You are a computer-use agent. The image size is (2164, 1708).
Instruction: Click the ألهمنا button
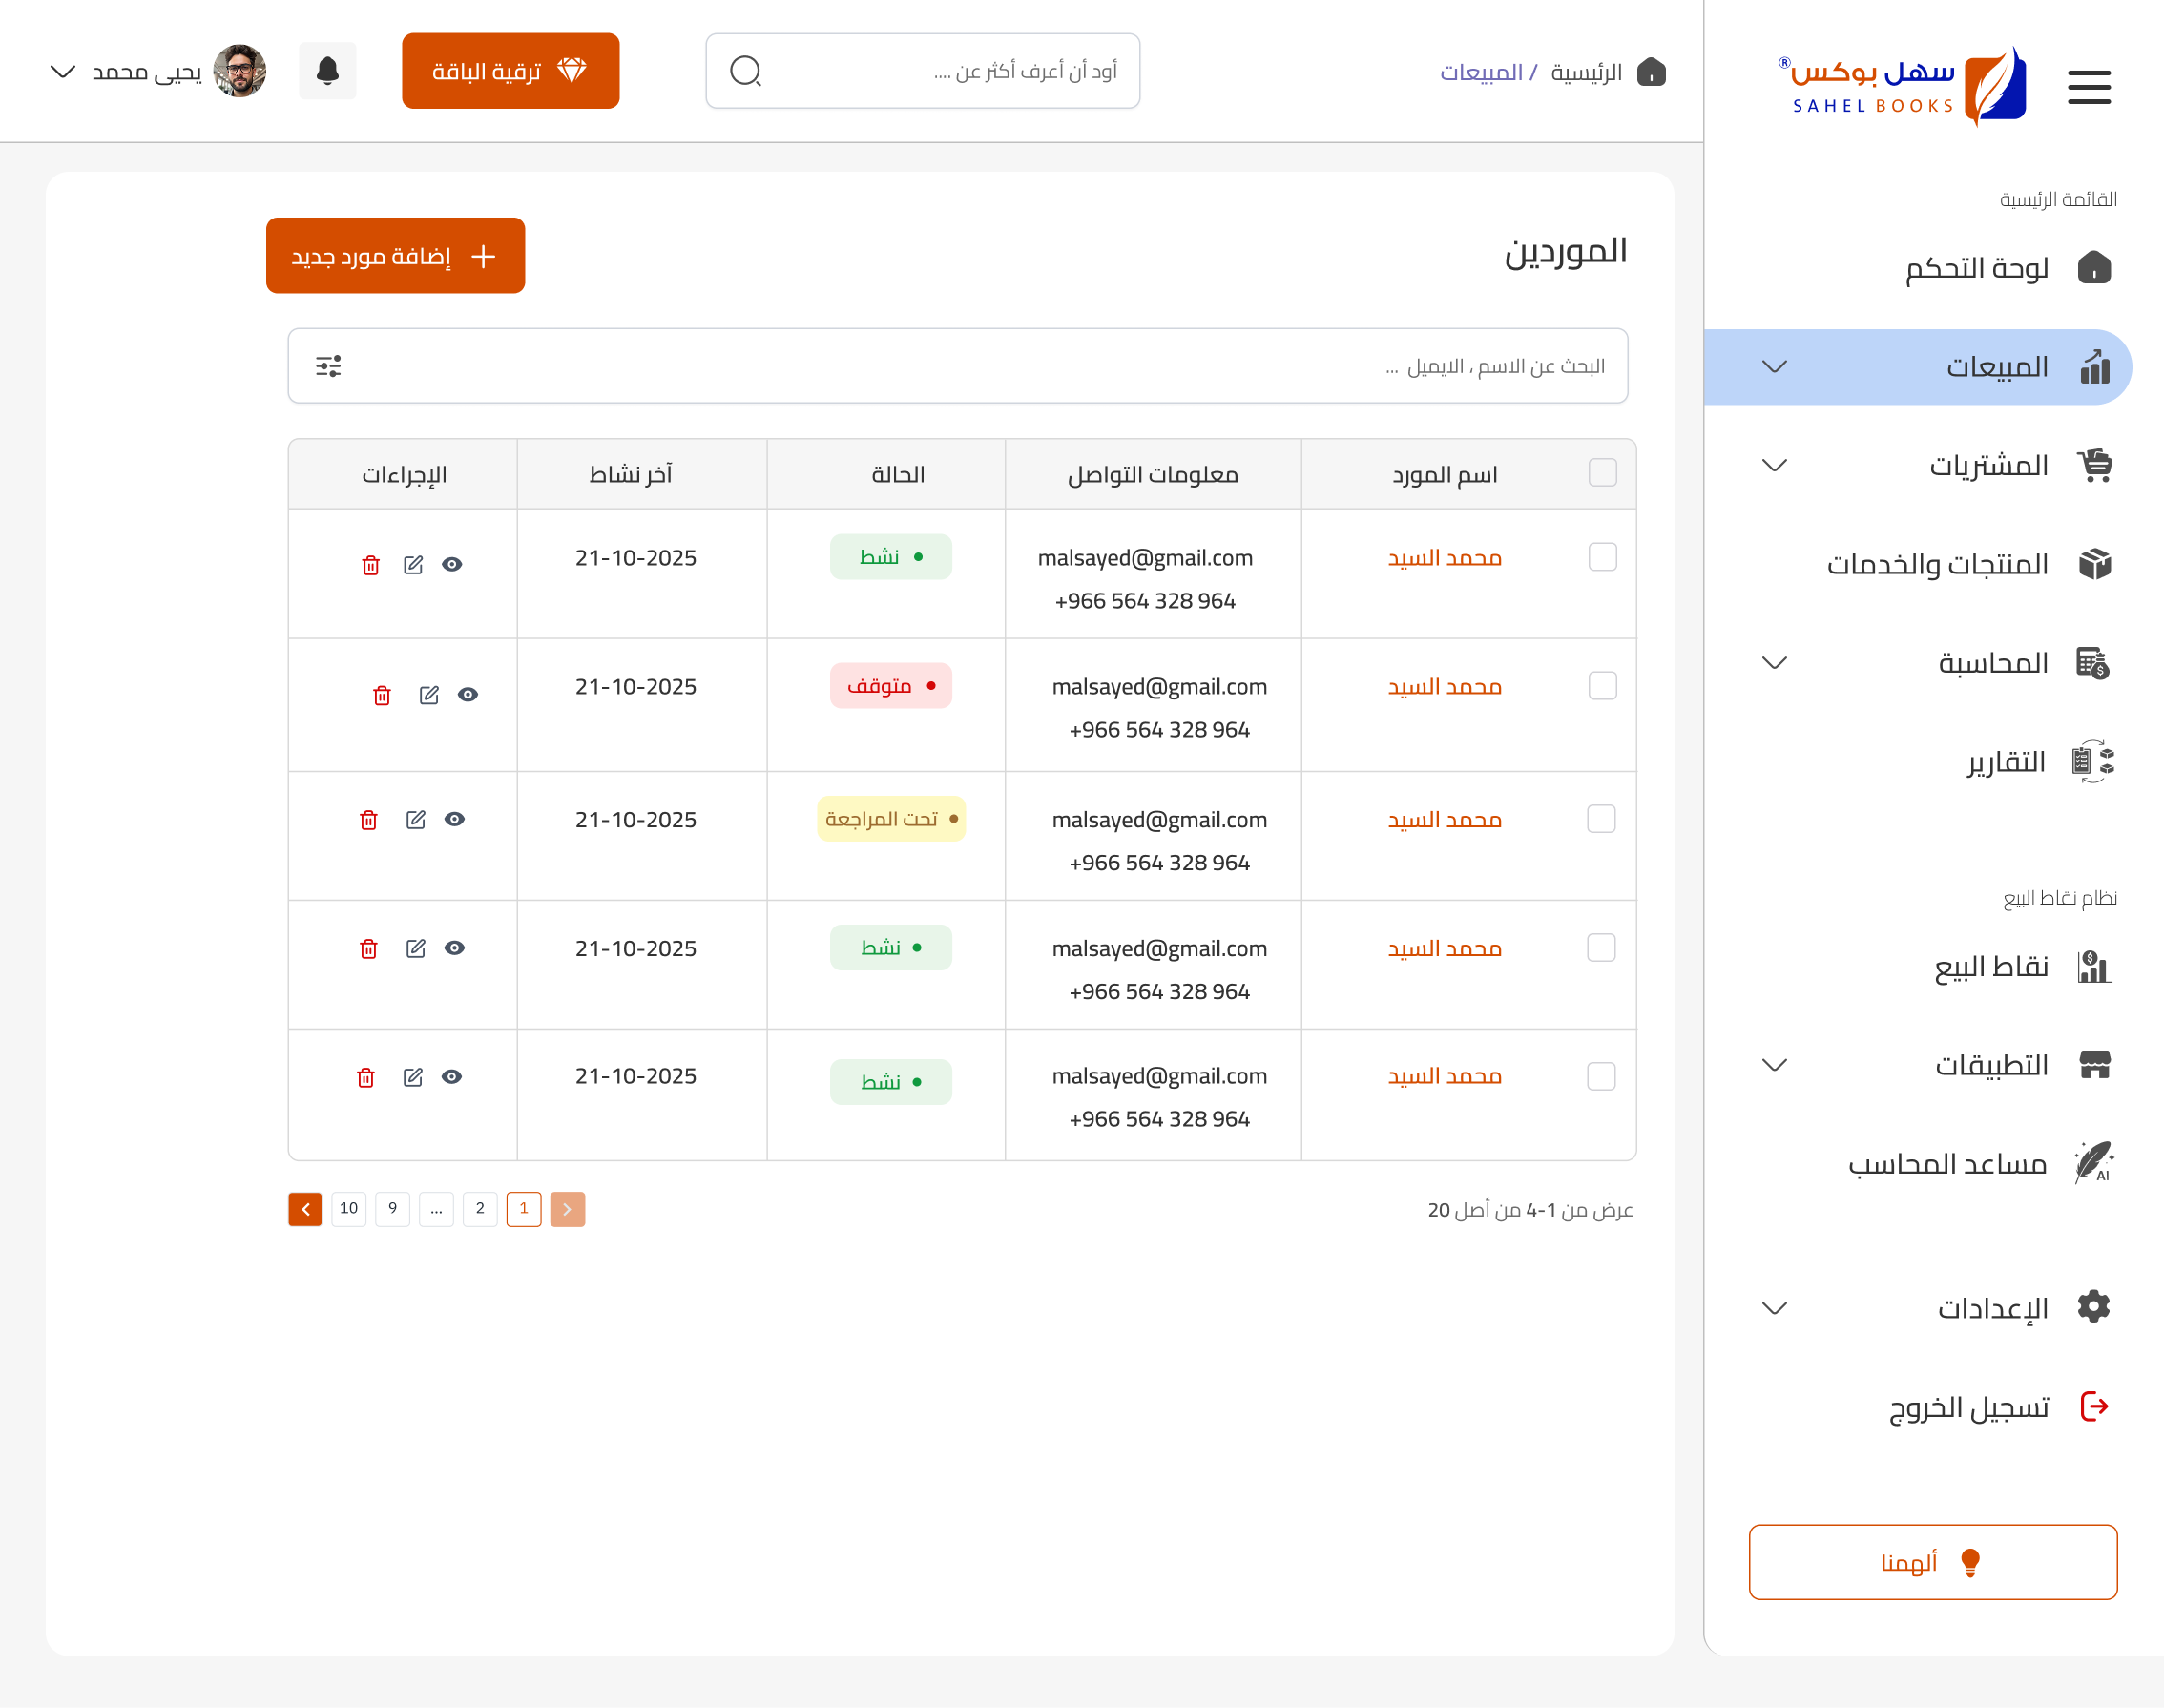[x=1932, y=1563]
